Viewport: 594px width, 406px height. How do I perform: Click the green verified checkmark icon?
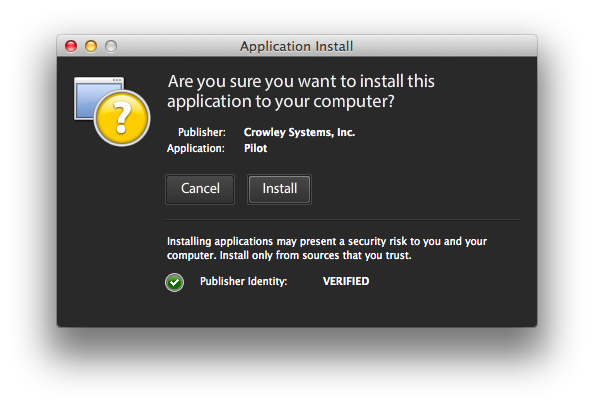point(174,282)
